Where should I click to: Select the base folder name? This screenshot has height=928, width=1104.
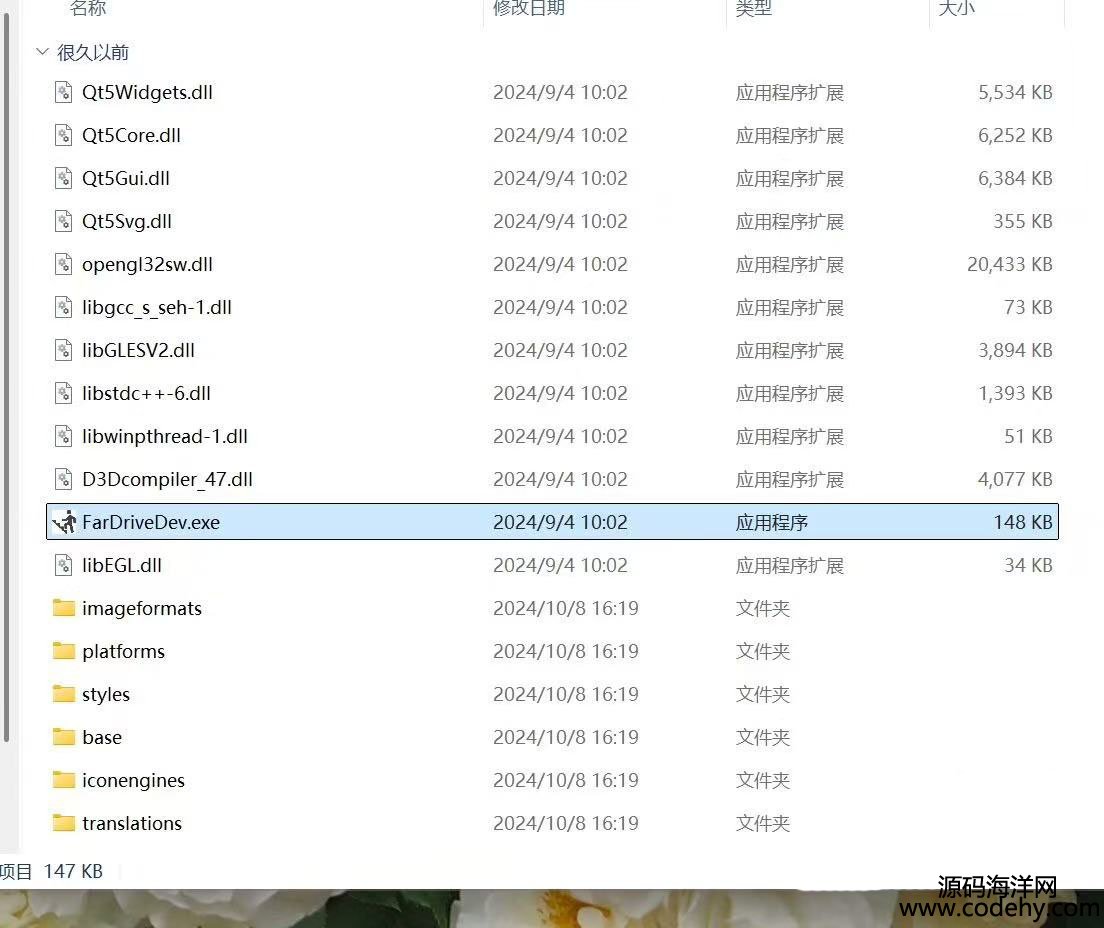coord(102,736)
